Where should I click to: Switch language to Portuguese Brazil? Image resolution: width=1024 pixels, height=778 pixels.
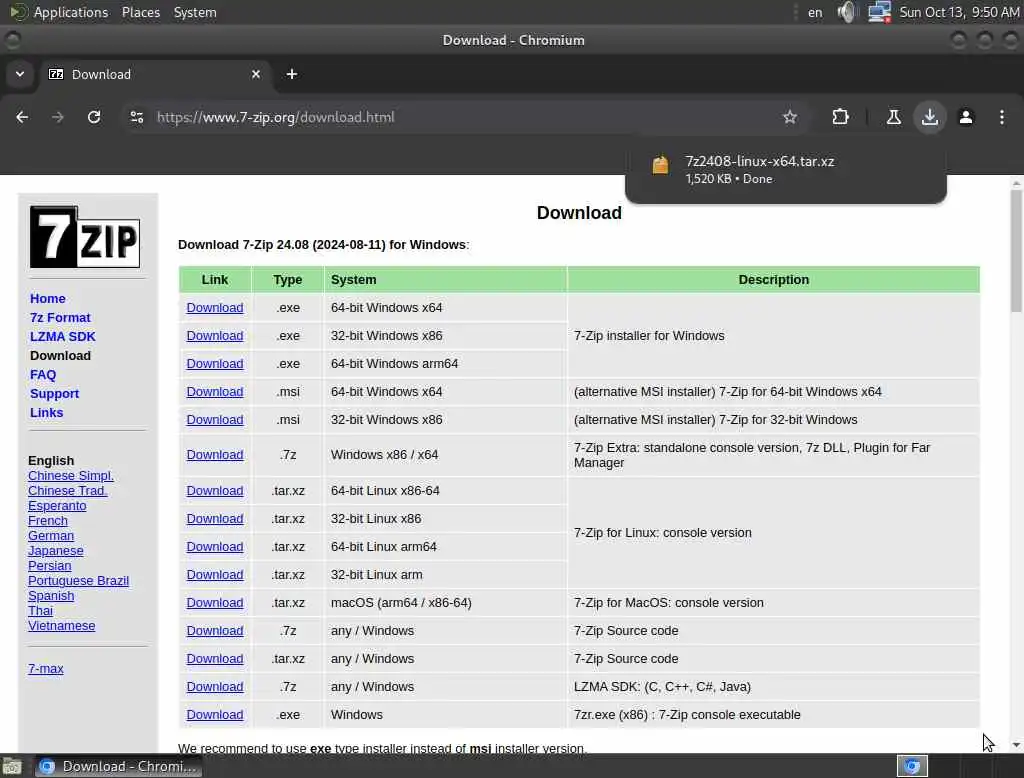[78, 581]
